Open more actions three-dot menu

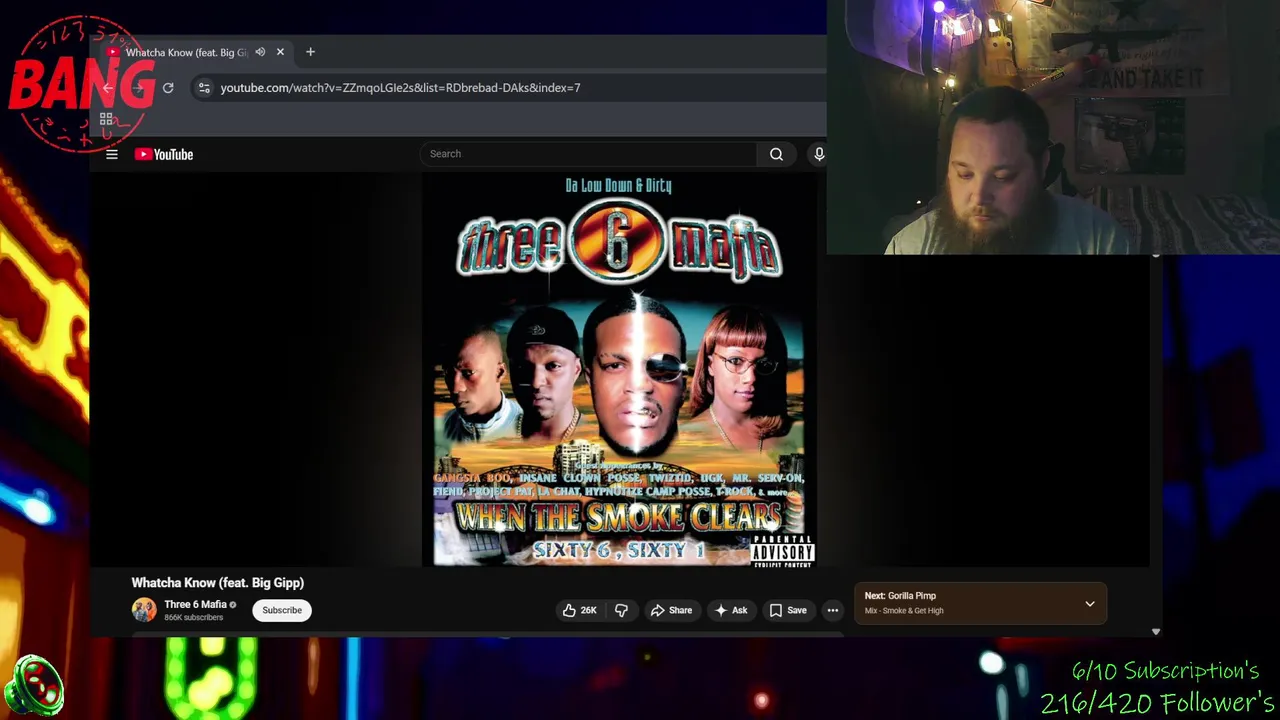coord(832,610)
